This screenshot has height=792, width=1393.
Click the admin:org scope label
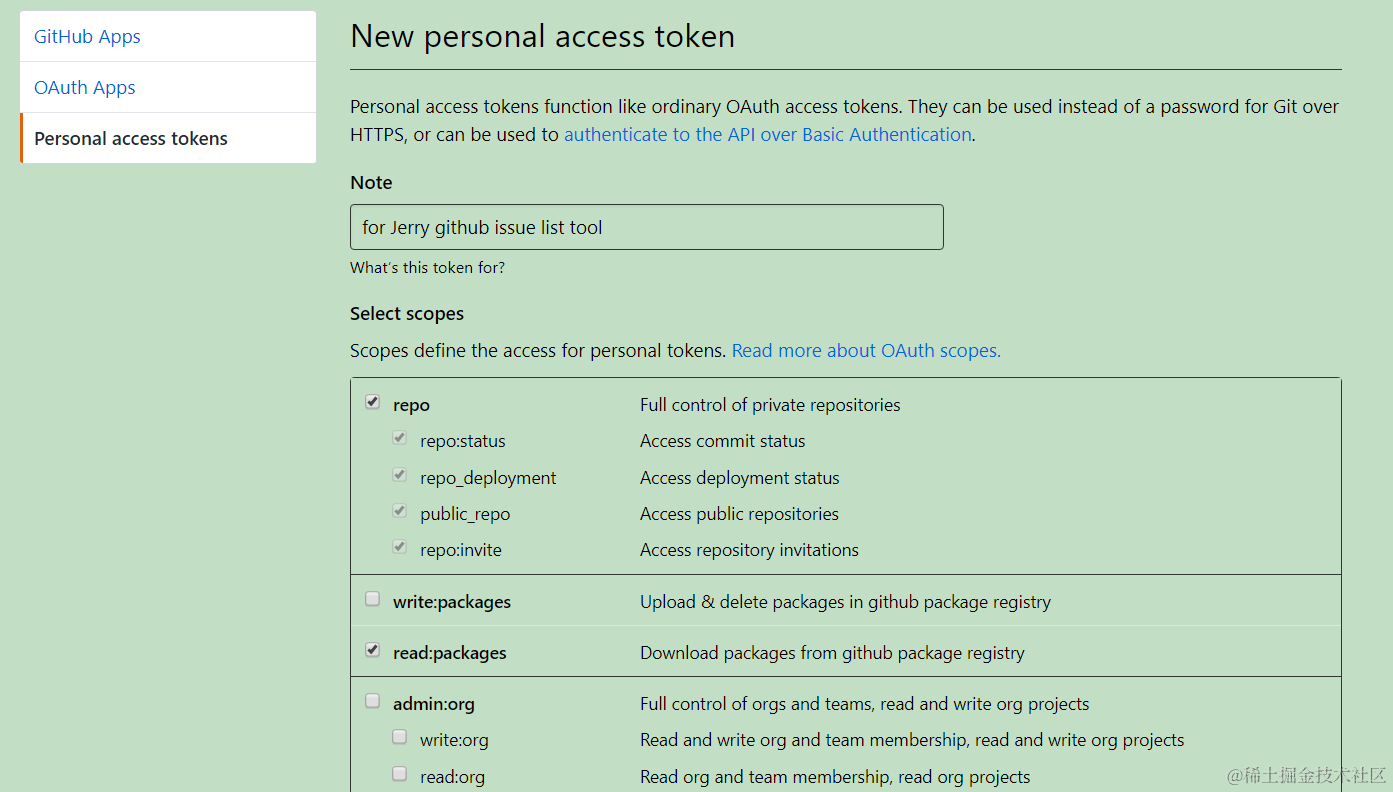[x=433, y=704]
